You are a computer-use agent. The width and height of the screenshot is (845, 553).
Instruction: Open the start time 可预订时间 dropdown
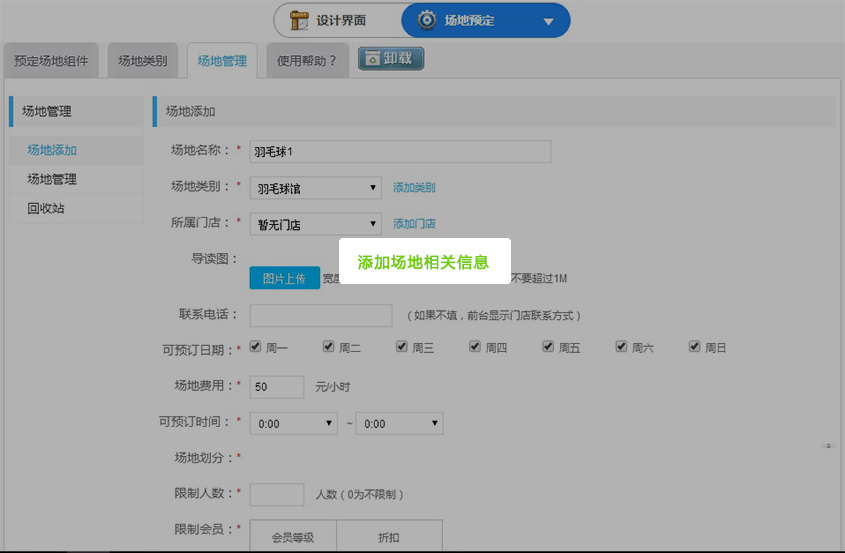(x=293, y=424)
